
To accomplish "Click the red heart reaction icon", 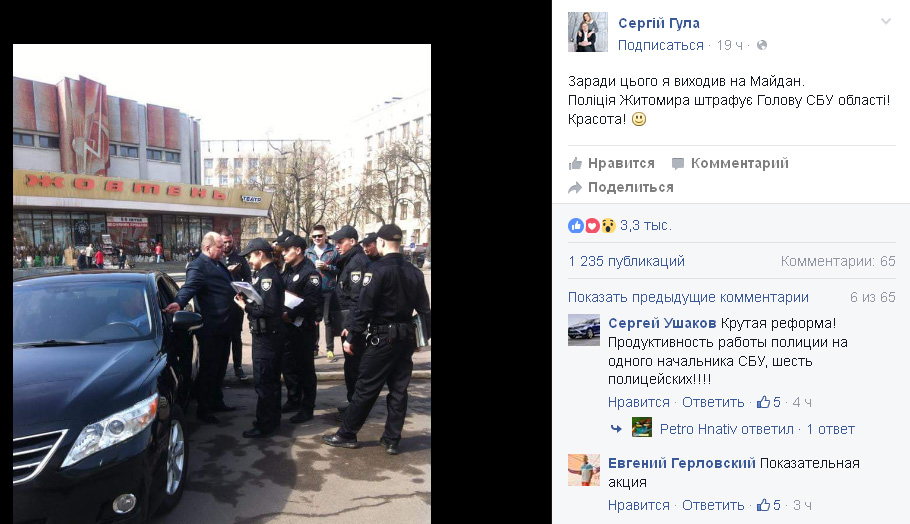I will (591, 226).
